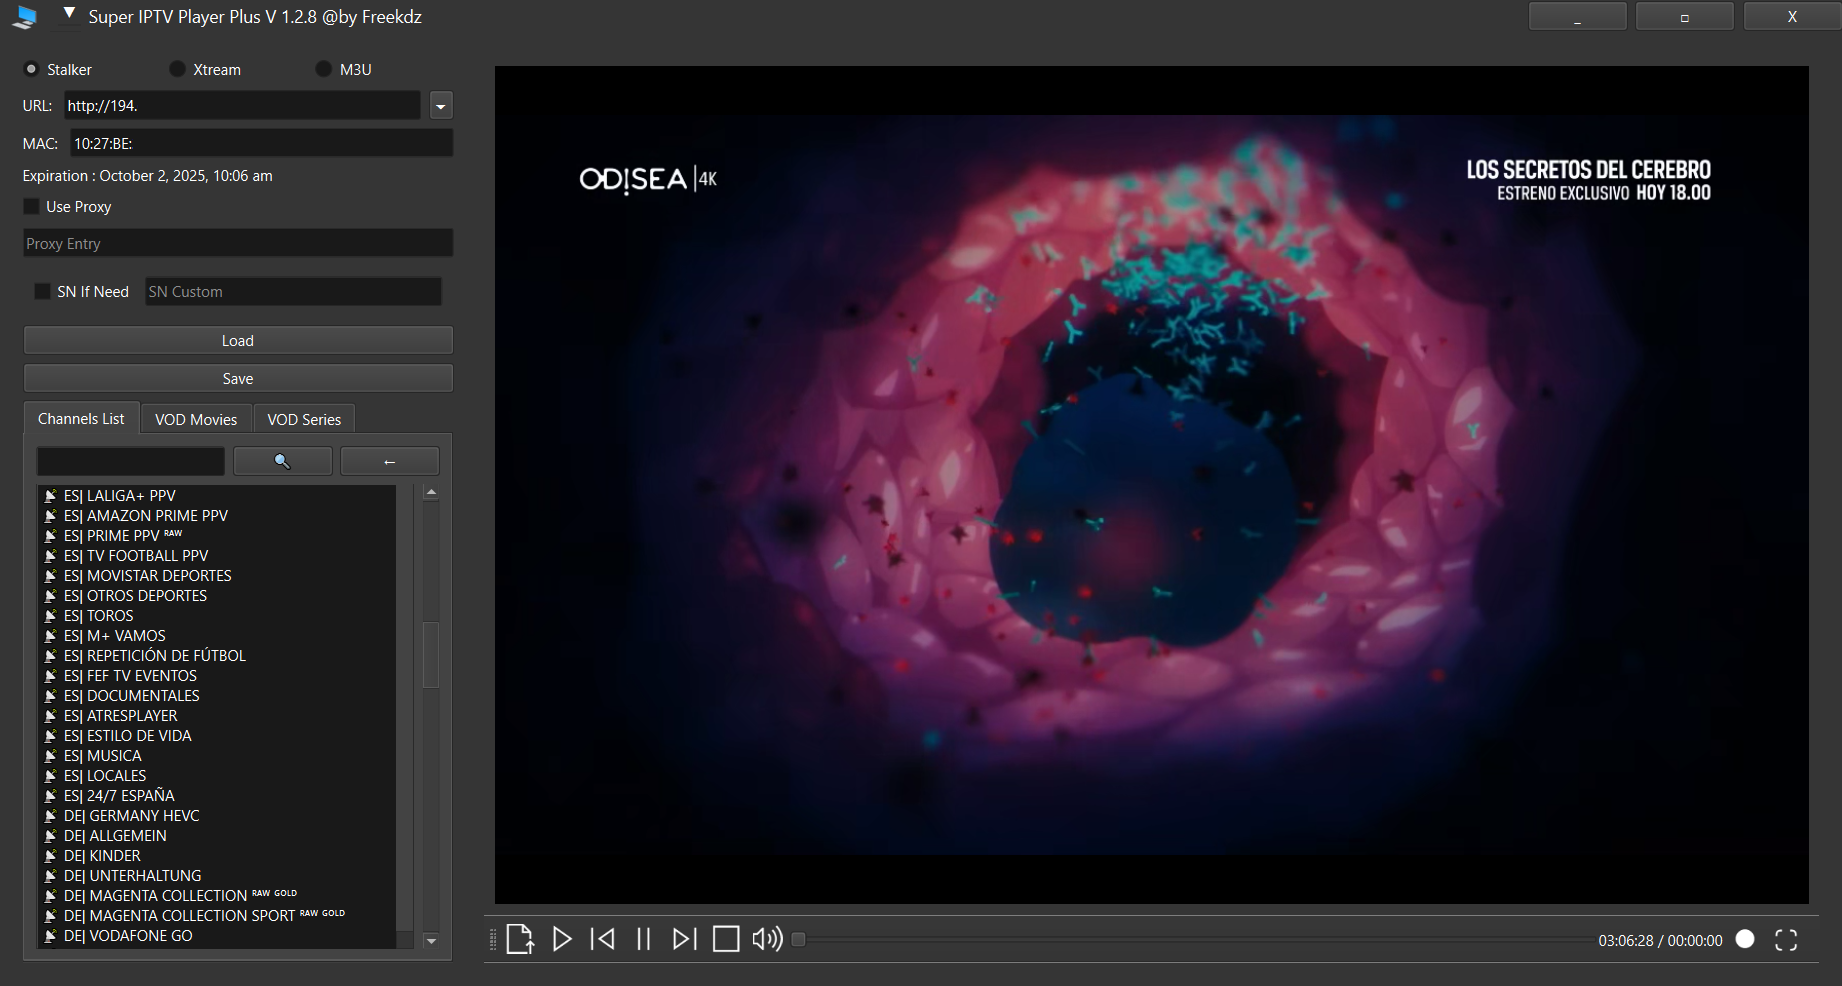Click the SN Custom field
Viewport: 1842px width, 986px height.
click(x=293, y=291)
